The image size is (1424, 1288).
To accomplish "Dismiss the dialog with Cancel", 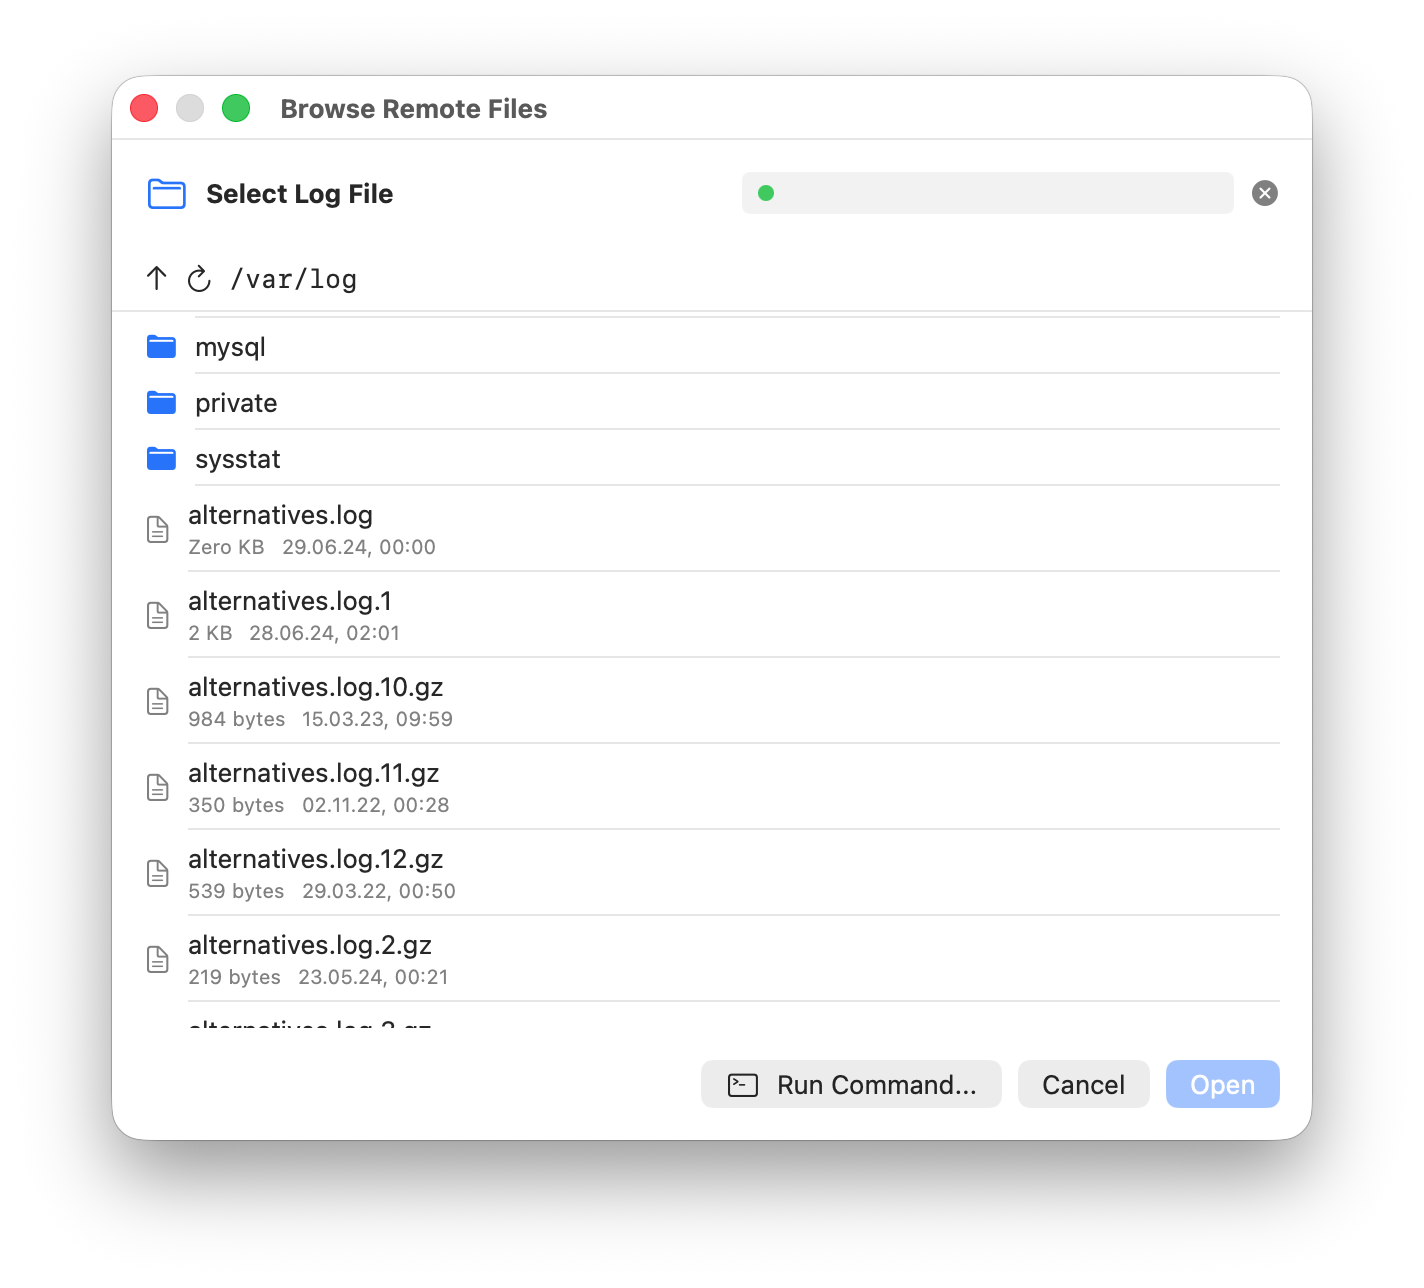I will click(1083, 1084).
